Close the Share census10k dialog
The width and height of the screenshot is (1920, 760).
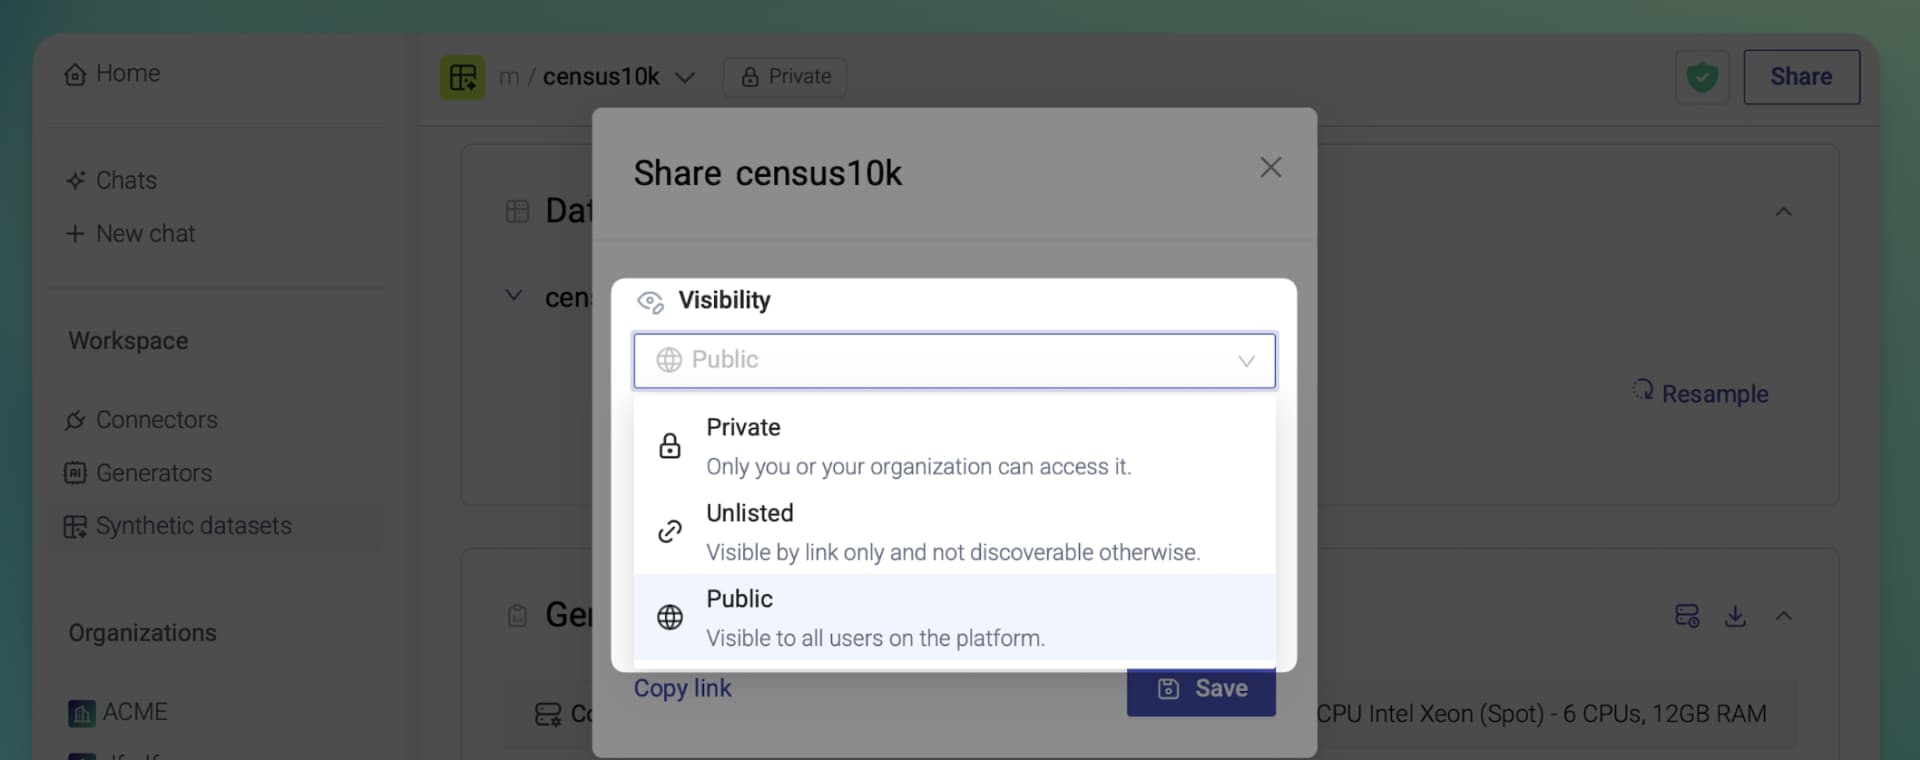1271,167
